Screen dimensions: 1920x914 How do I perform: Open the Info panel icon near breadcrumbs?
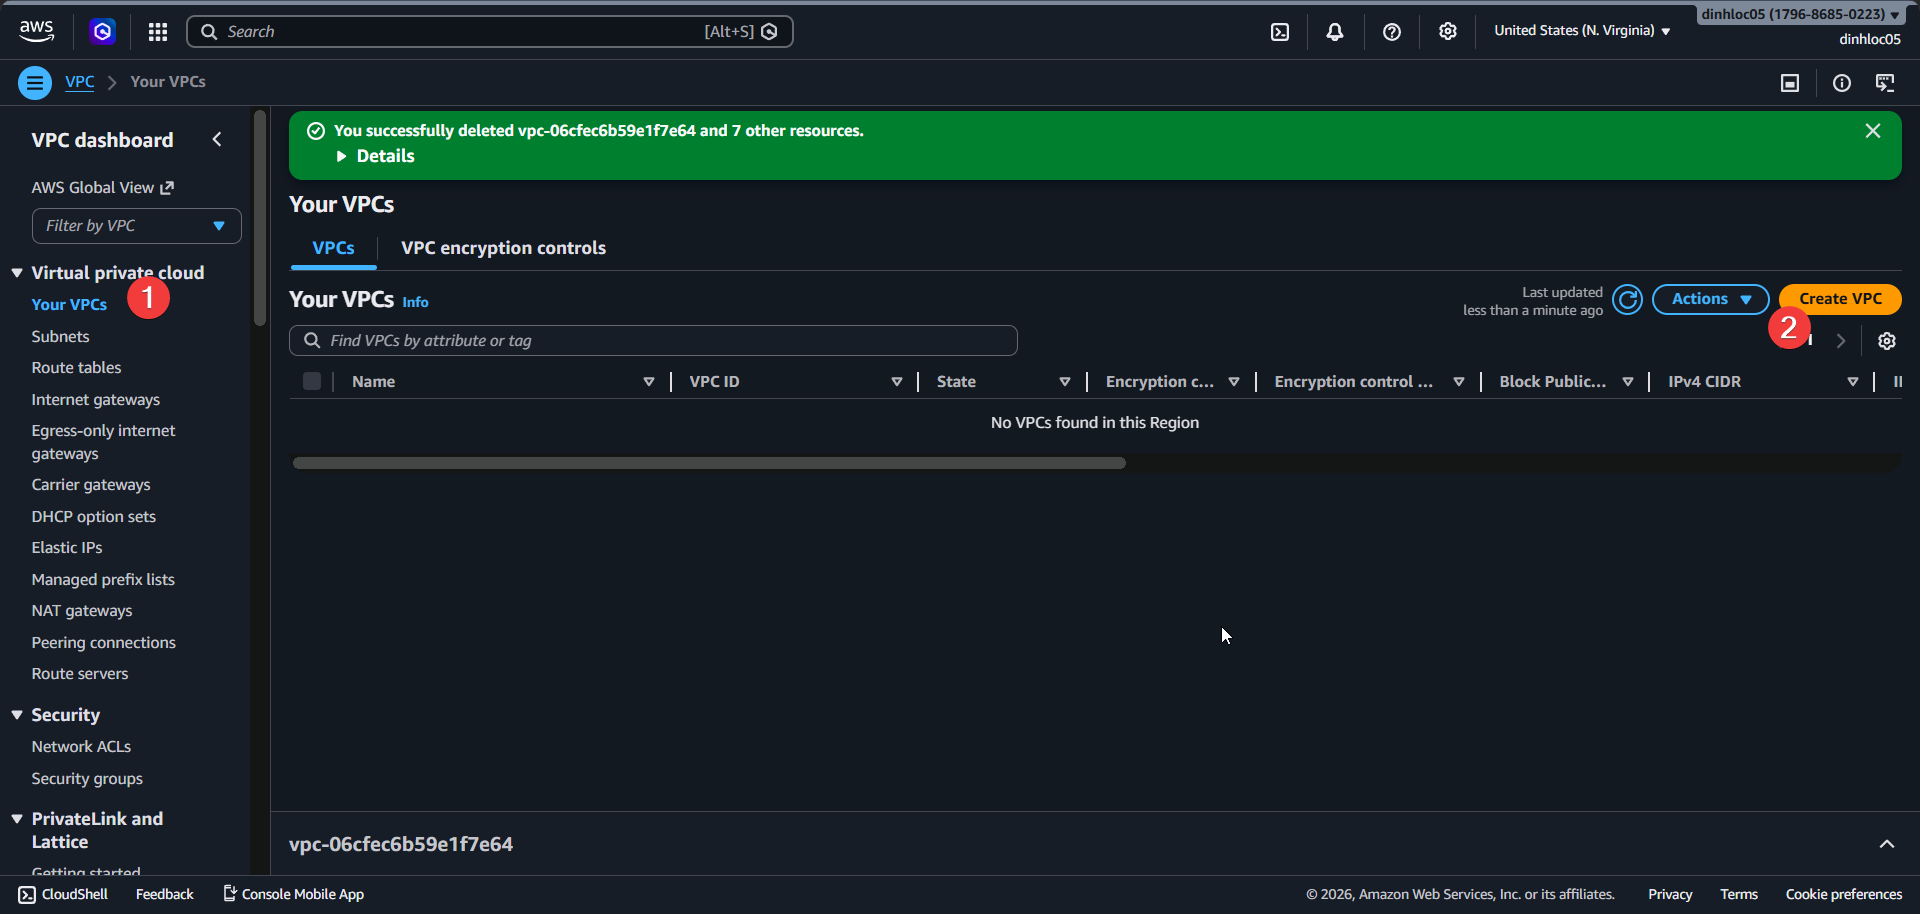point(1842,82)
